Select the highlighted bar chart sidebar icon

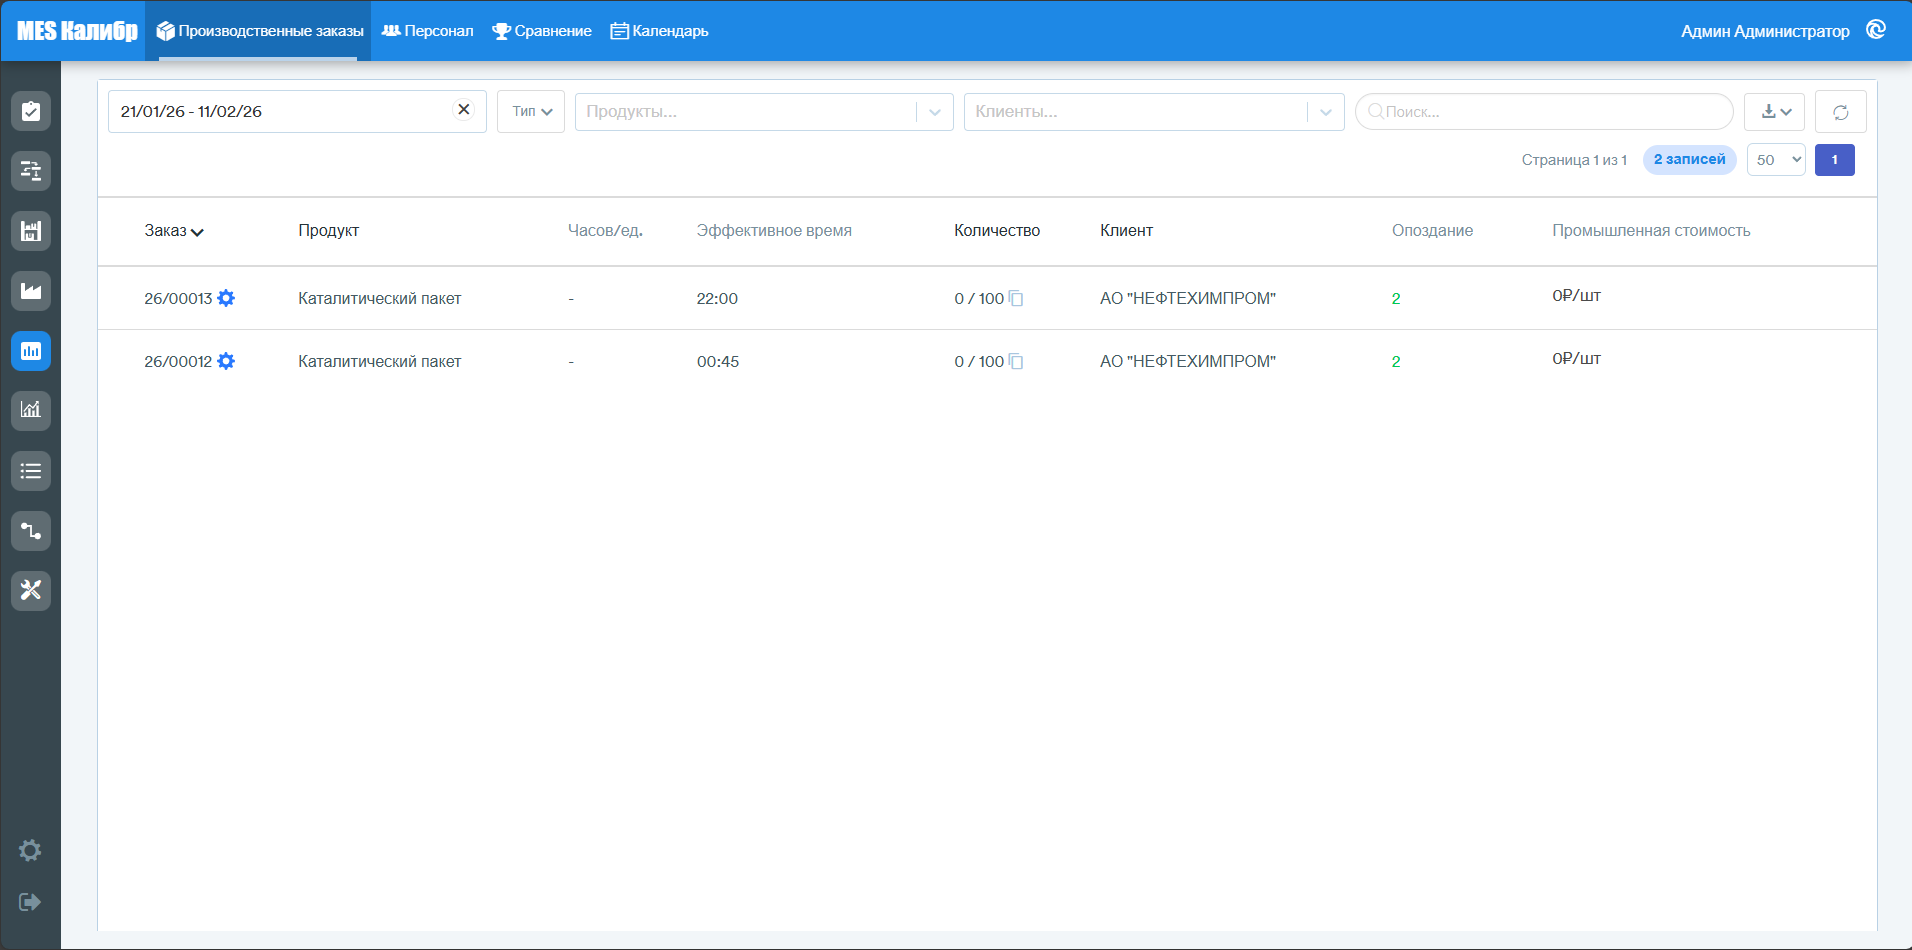pos(31,351)
